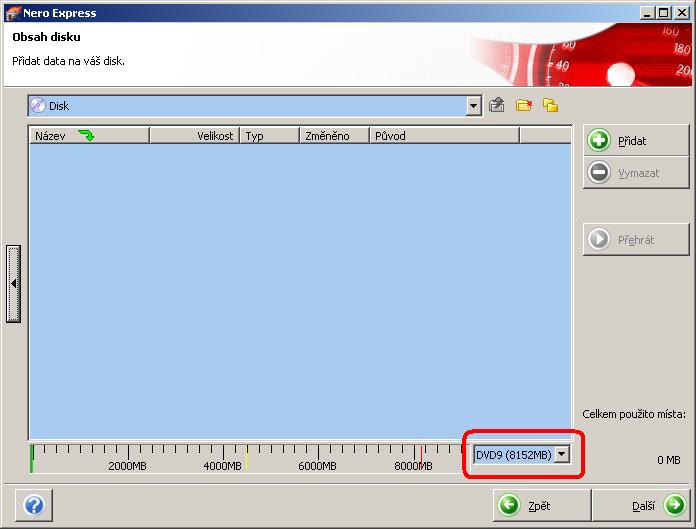Screen dimensions: 696x529
Task: Continue with the Další button
Action: [641, 505]
